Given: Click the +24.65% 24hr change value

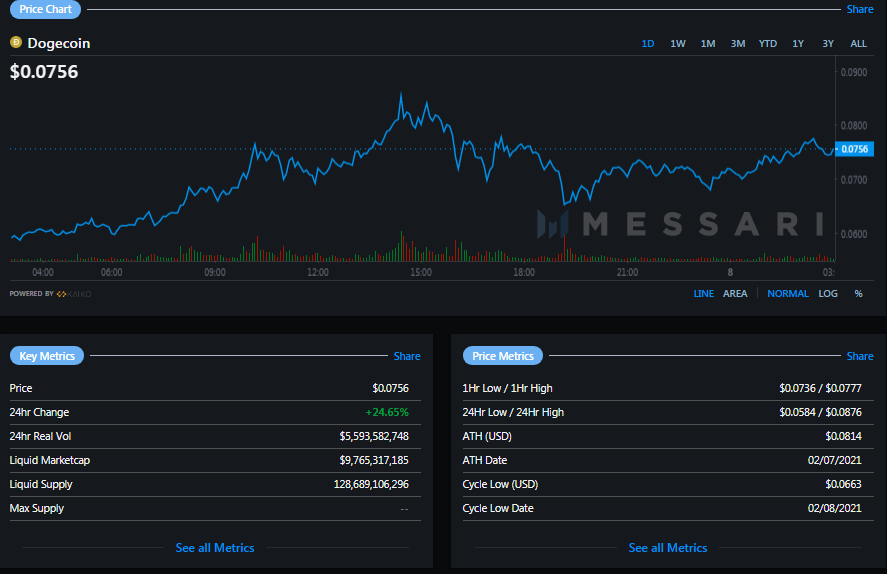Looking at the screenshot, I should pos(387,412).
